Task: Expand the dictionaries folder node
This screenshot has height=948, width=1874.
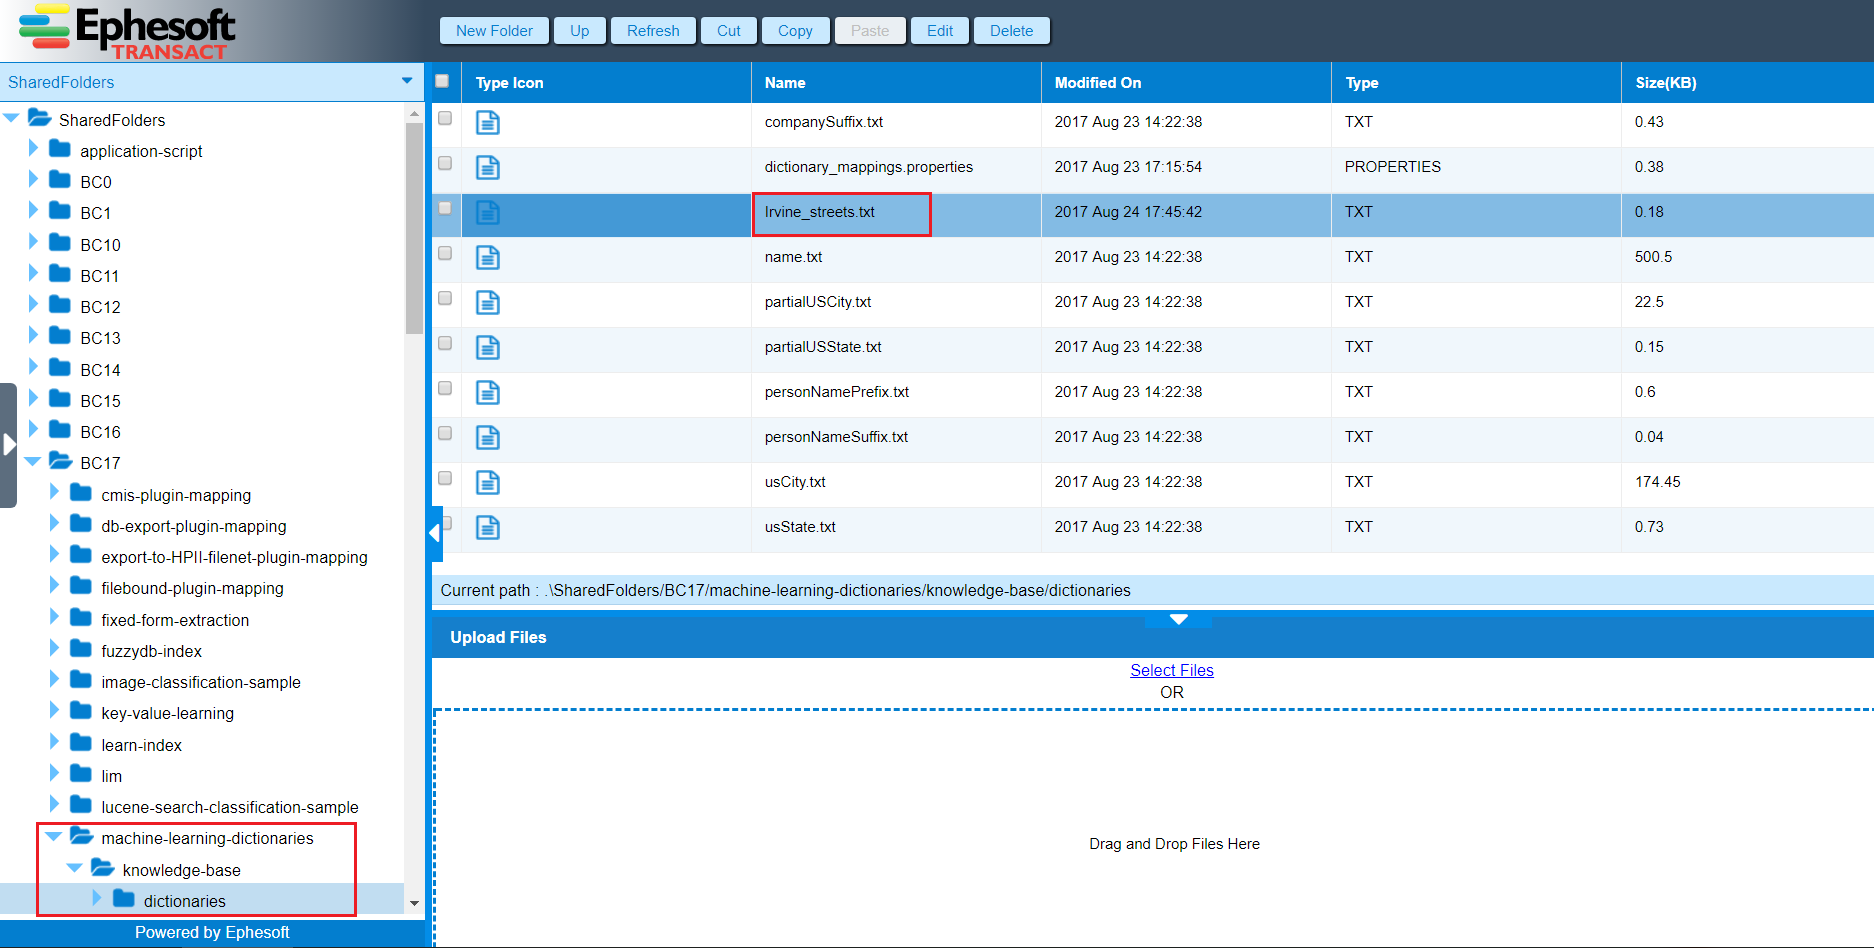Action: click(96, 898)
